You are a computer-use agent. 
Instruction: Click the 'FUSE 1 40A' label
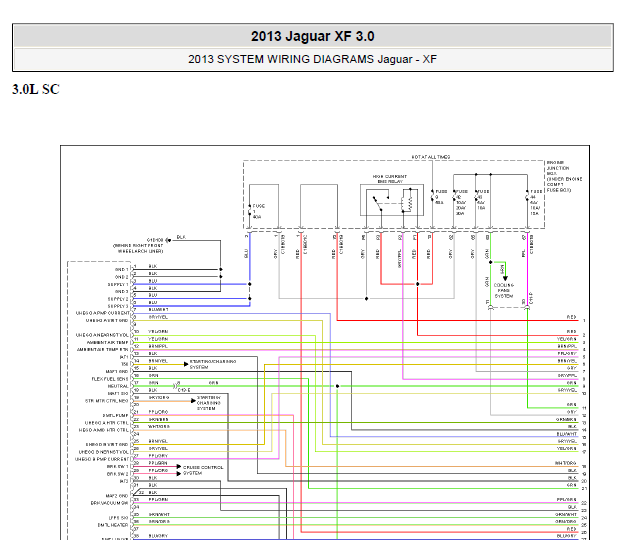(x=259, y=212)
